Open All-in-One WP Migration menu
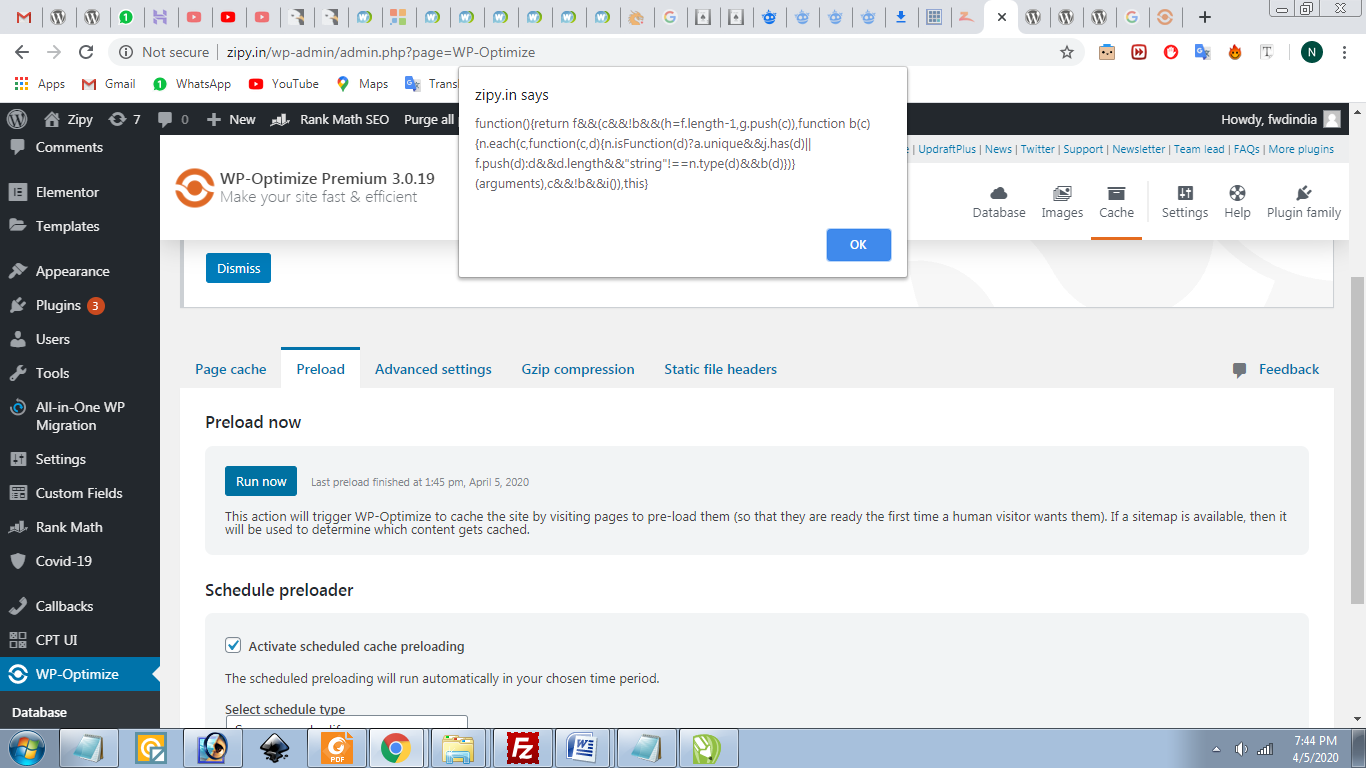The height and width of the screenshot is (768, 1366). 80,416
